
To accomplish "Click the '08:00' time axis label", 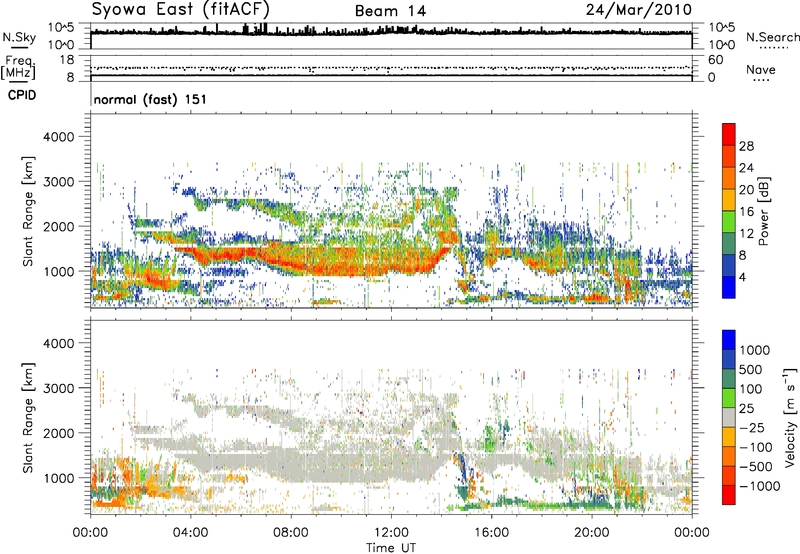I will point(291,533).
